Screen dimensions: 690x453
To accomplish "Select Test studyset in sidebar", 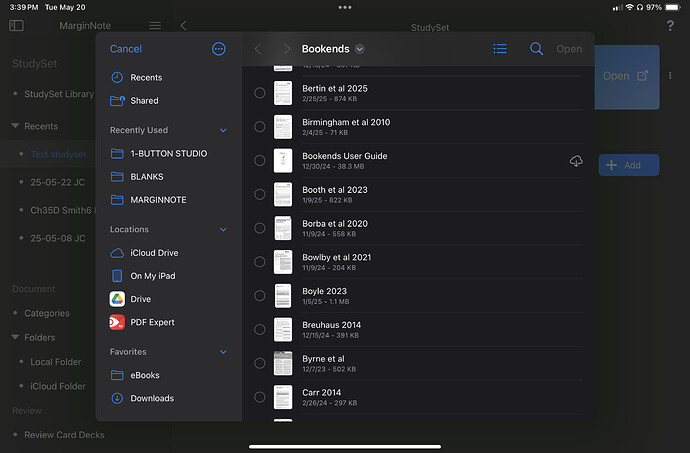I will (x=59, y=154).
